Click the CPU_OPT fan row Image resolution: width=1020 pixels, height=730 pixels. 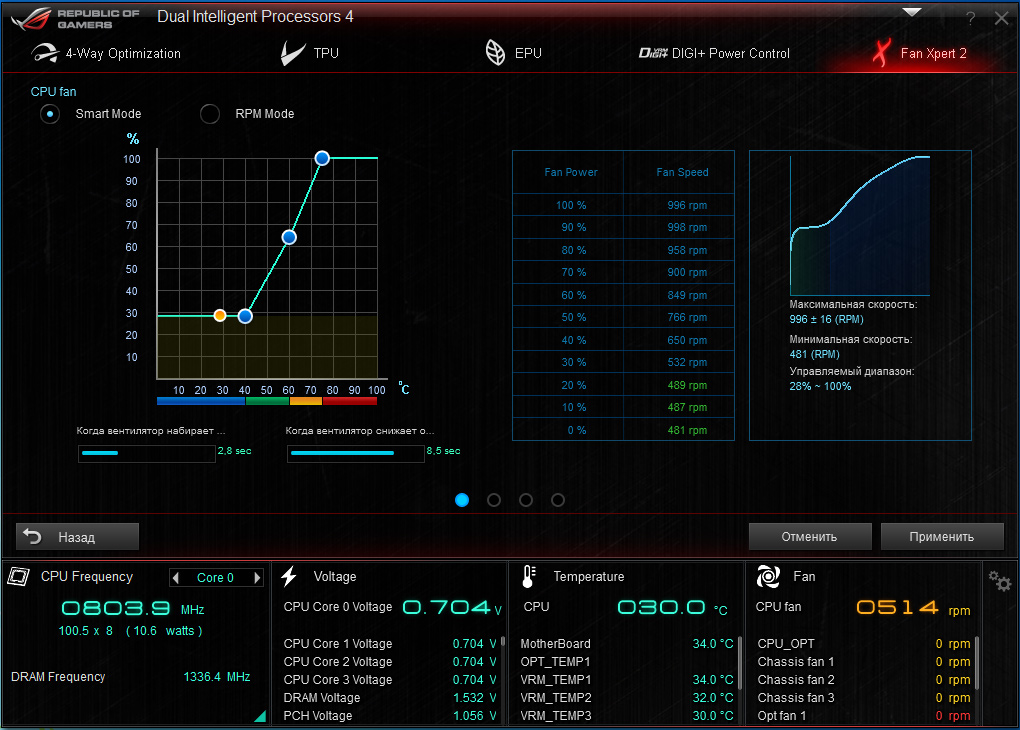(864, 643)
